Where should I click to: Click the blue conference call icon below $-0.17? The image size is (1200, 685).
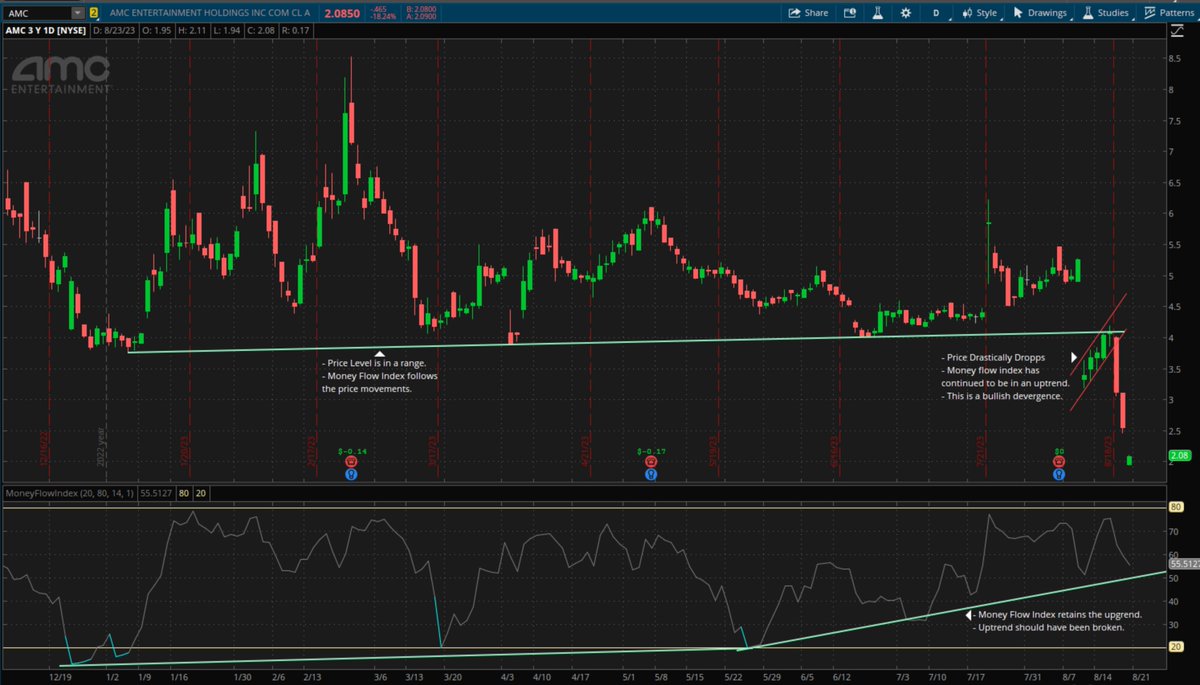(651, 474)
